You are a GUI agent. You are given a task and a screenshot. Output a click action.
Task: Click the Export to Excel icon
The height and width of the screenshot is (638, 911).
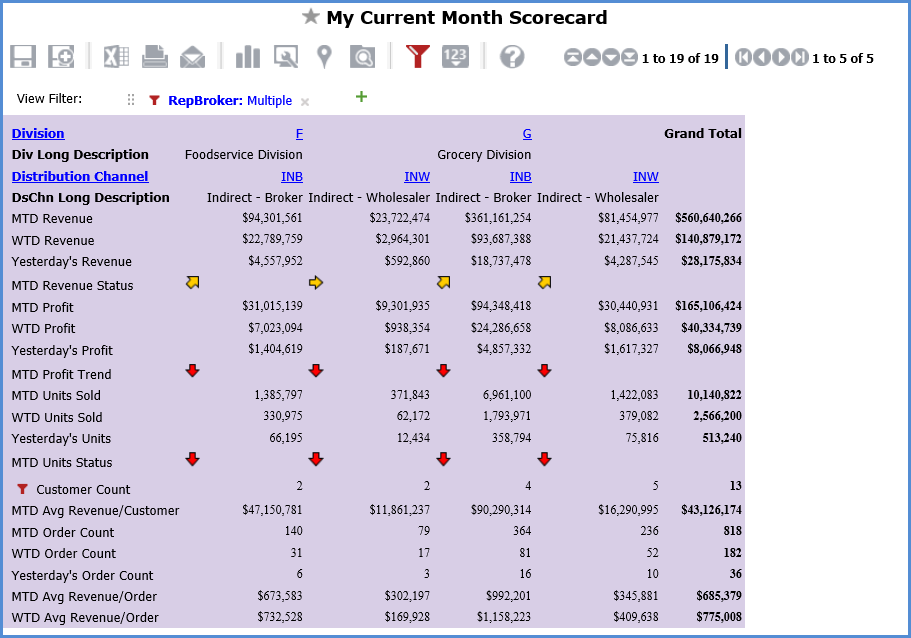[116, 57]
